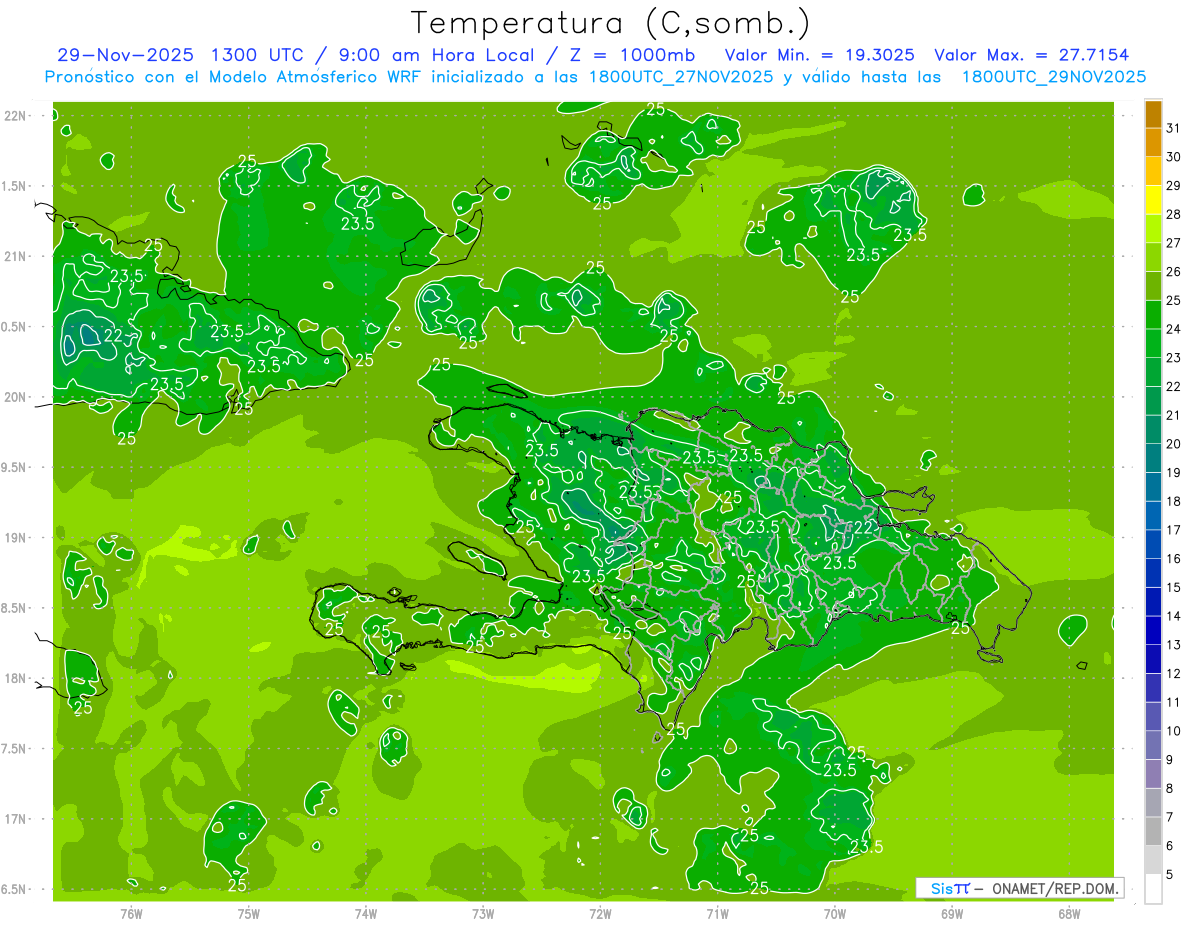Click the "Temperatura (C,somb.)" map title
1200x927 pixels.
pos(610,22)
